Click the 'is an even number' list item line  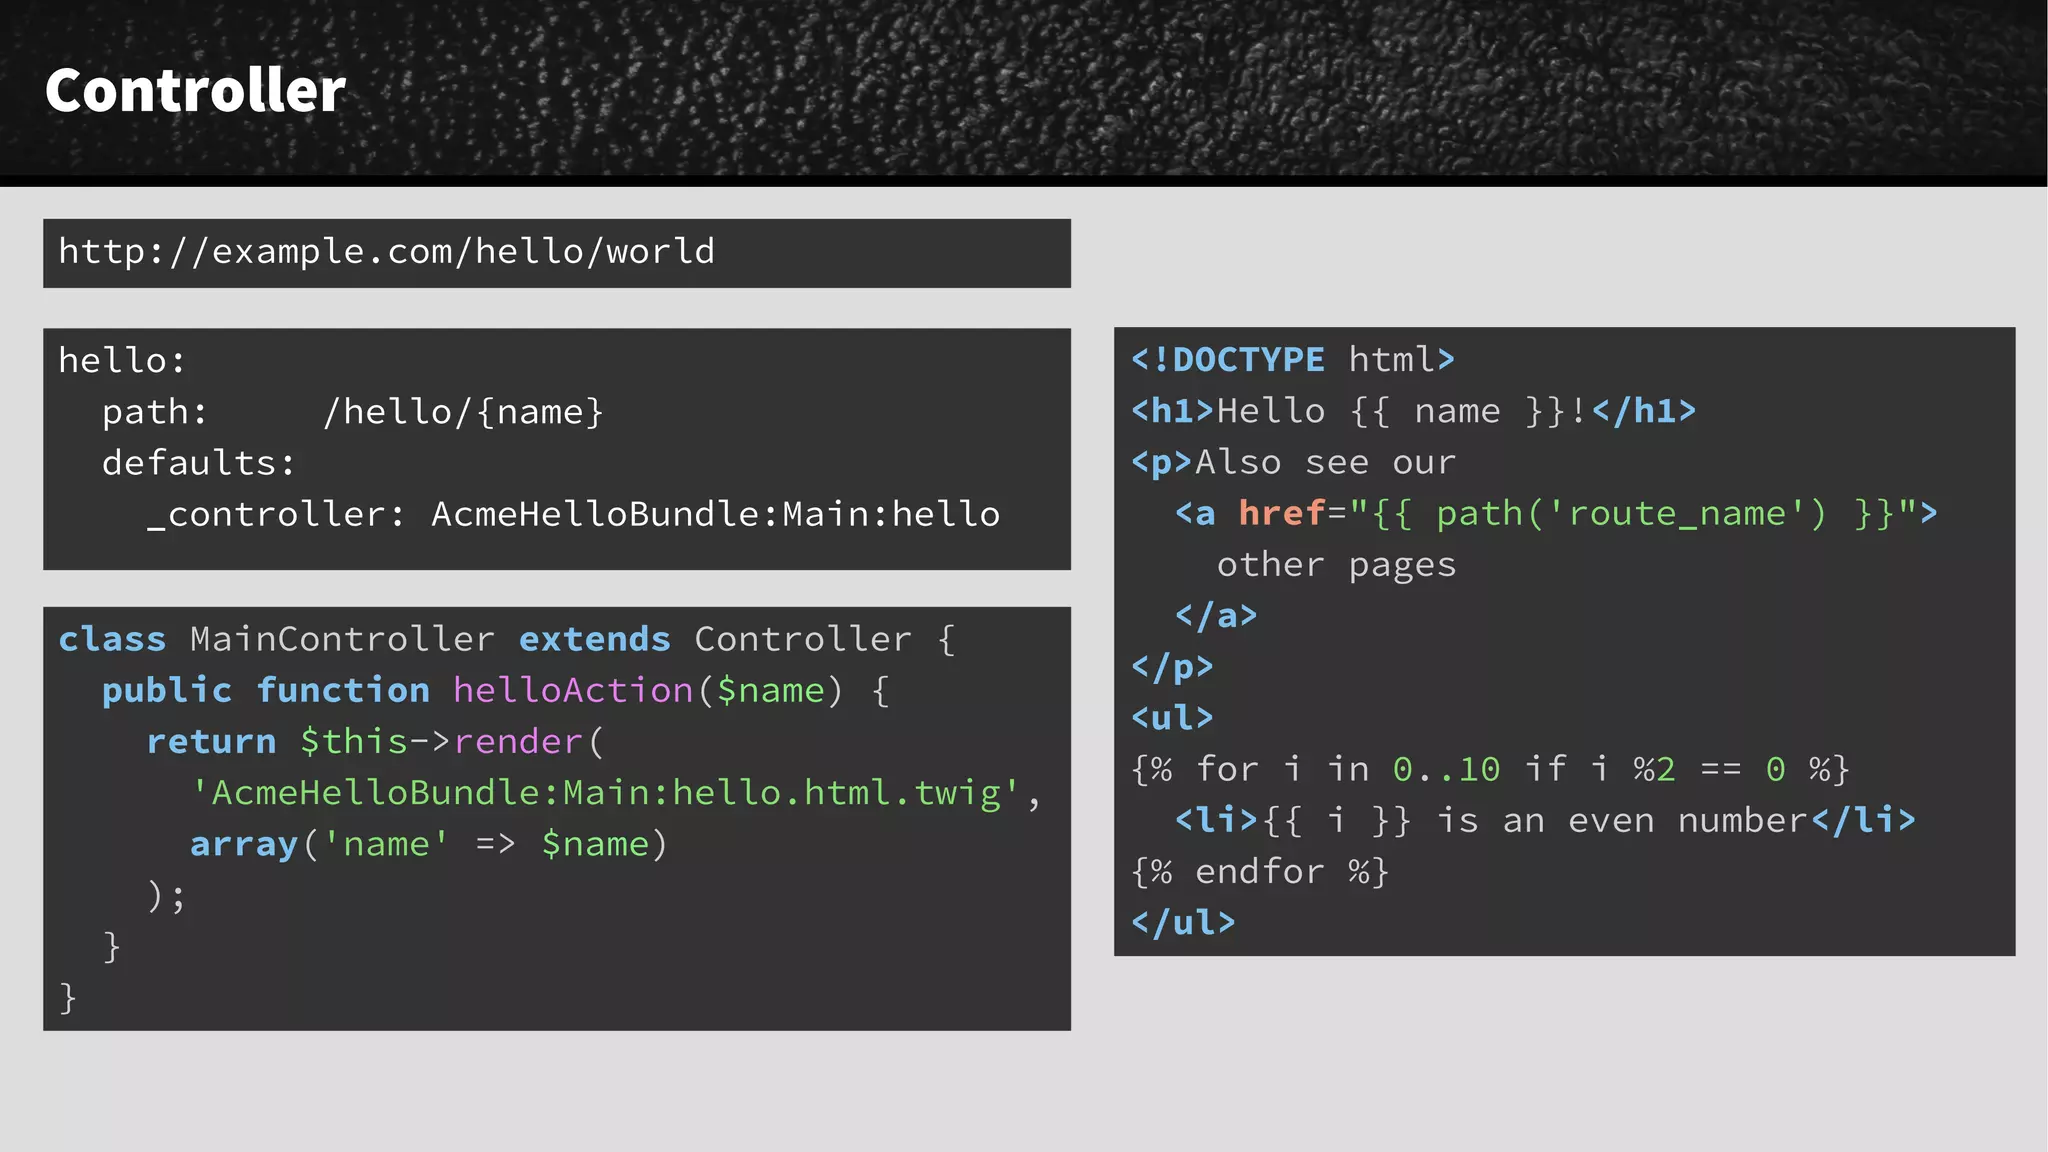pos(1546,821)
